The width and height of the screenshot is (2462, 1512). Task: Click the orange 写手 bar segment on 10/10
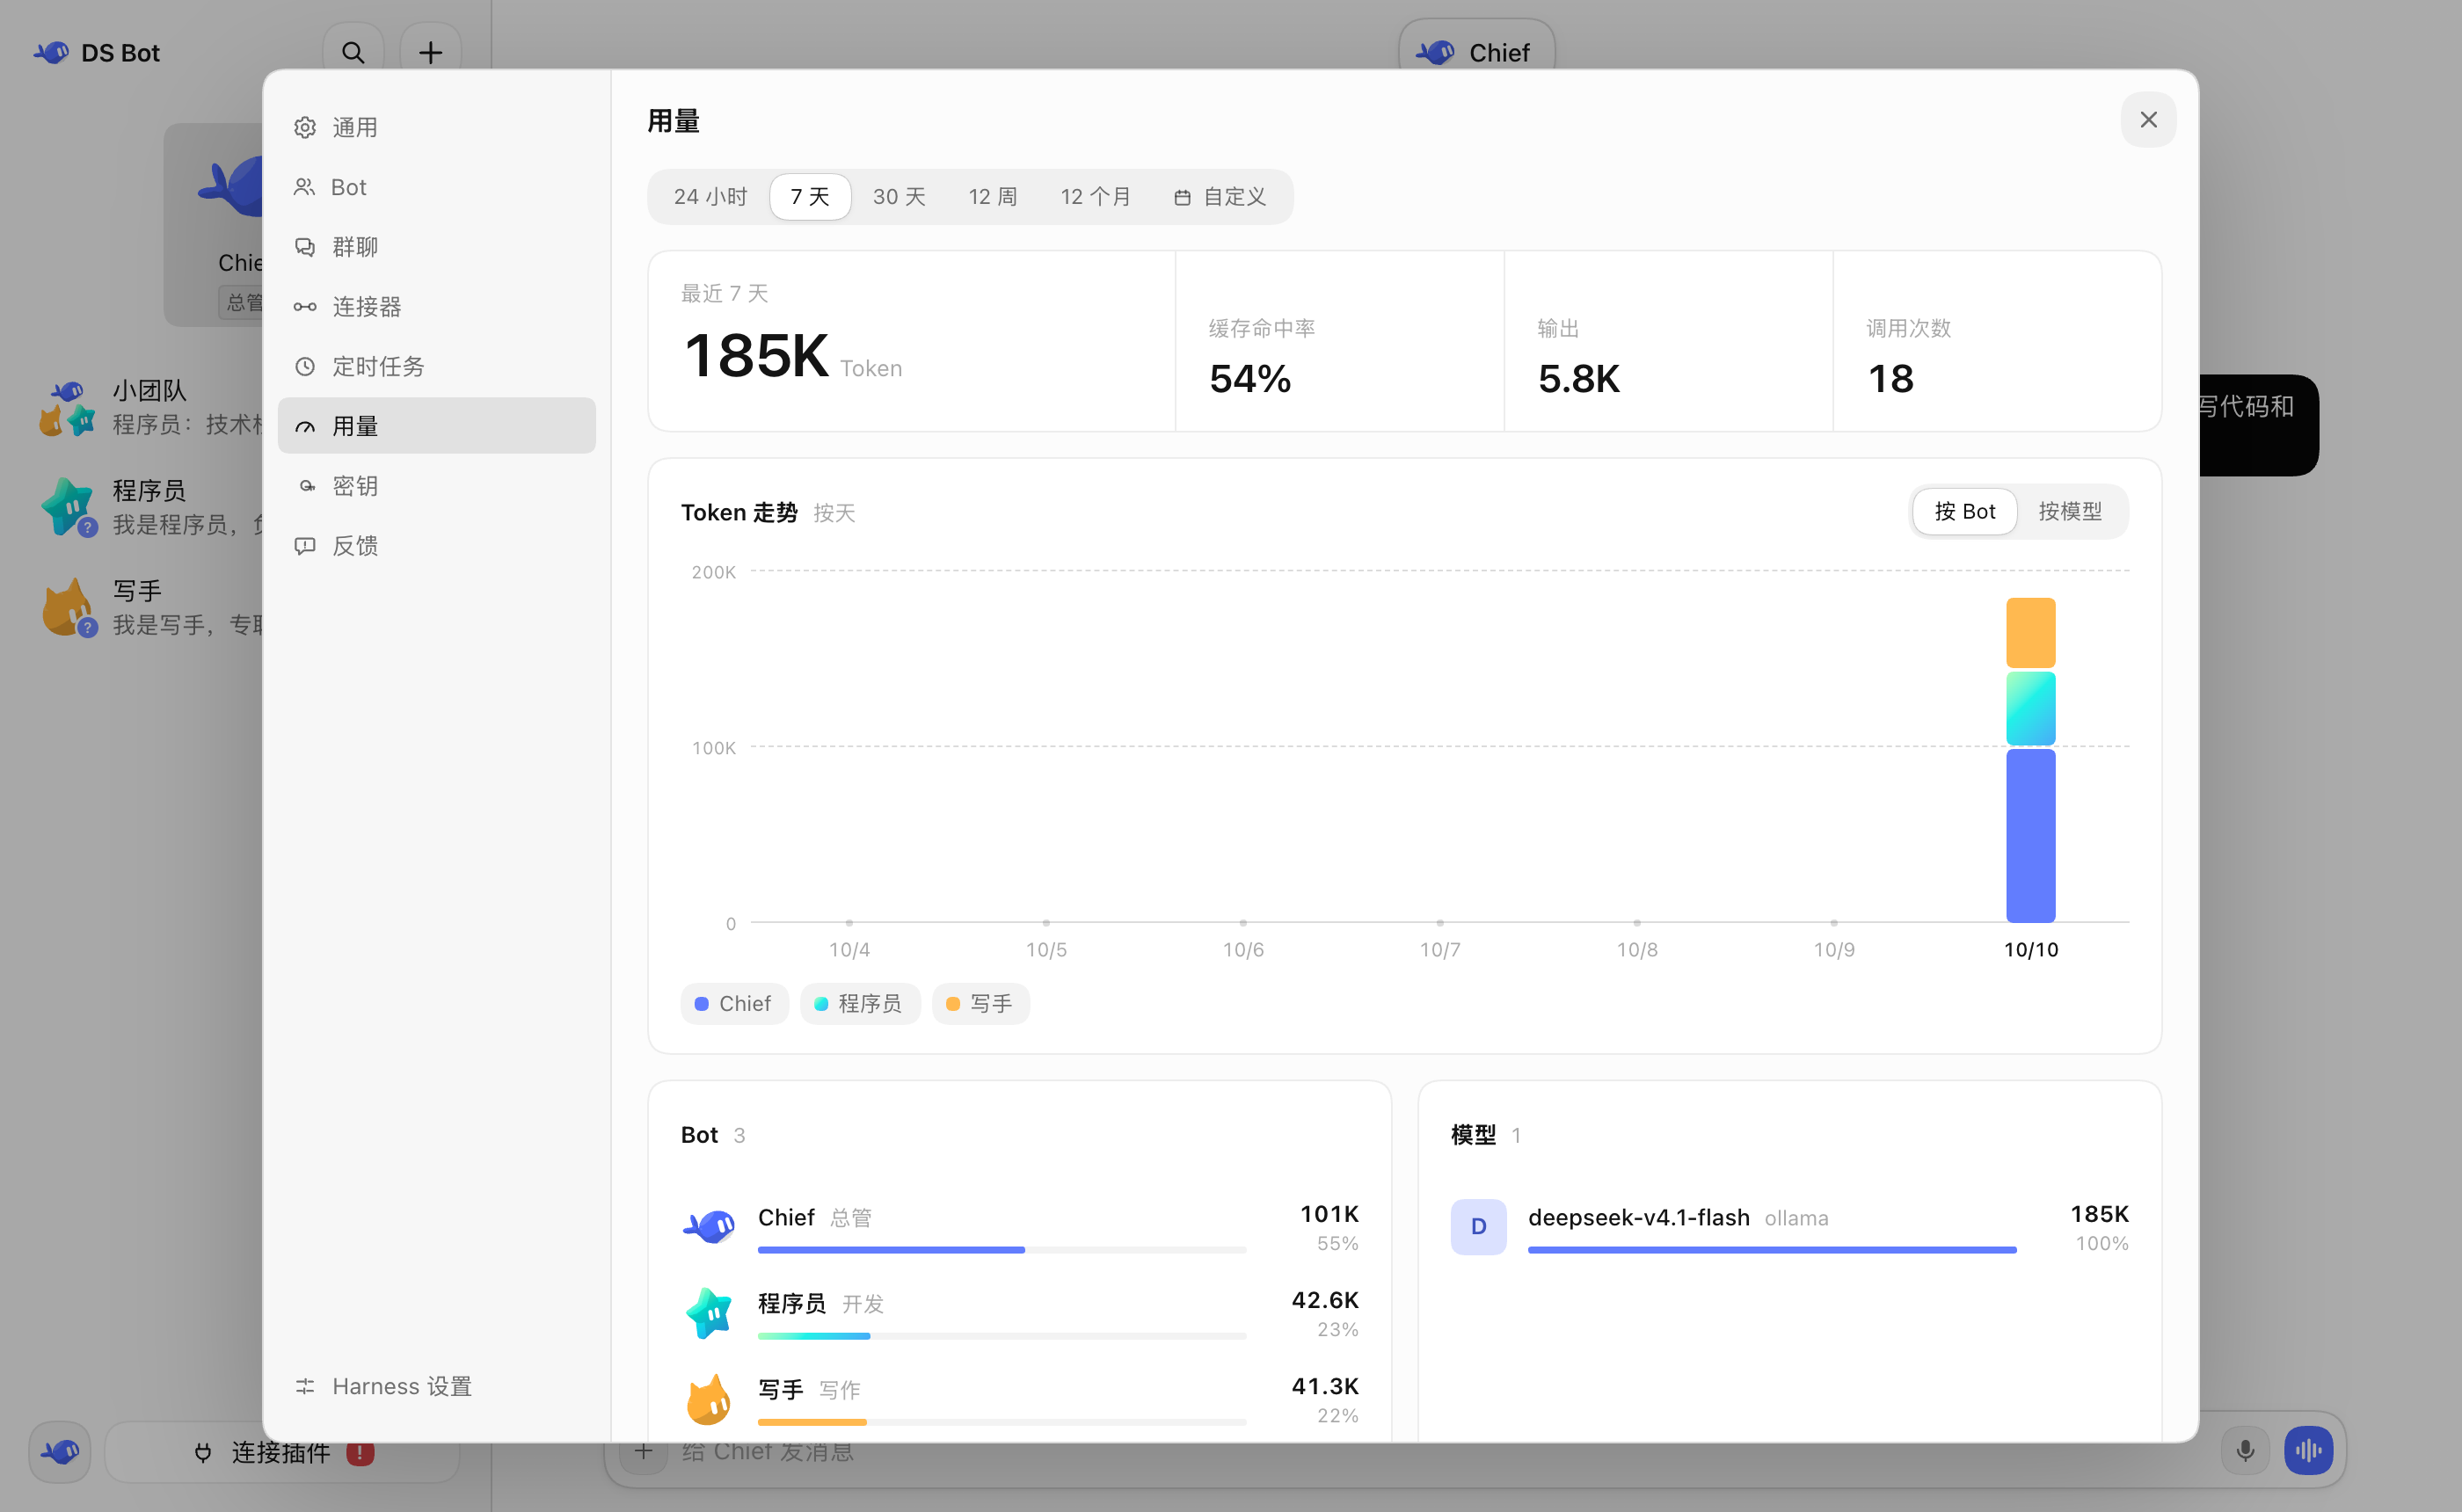tap(2030, 633)
